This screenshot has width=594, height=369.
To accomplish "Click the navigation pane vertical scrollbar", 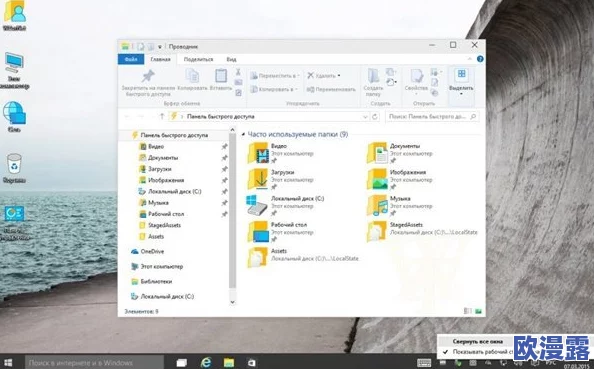I will pyautogui.click(x=233, y=212).
